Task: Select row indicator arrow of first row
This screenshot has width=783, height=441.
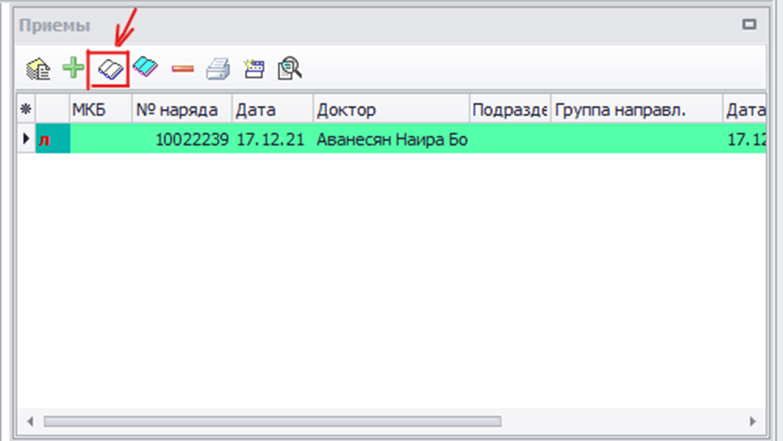Action: pos(26,139)
